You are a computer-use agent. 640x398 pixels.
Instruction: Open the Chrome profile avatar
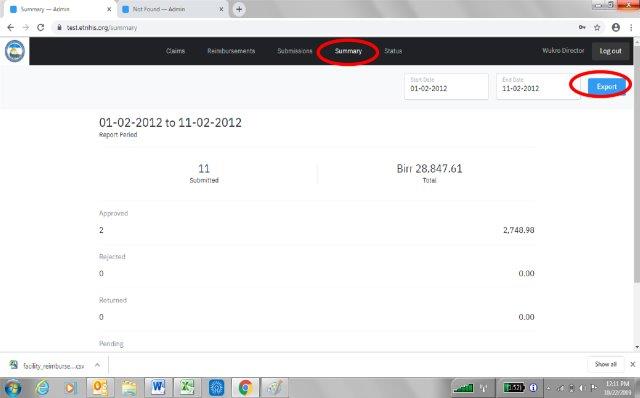(x=616, y=27)
